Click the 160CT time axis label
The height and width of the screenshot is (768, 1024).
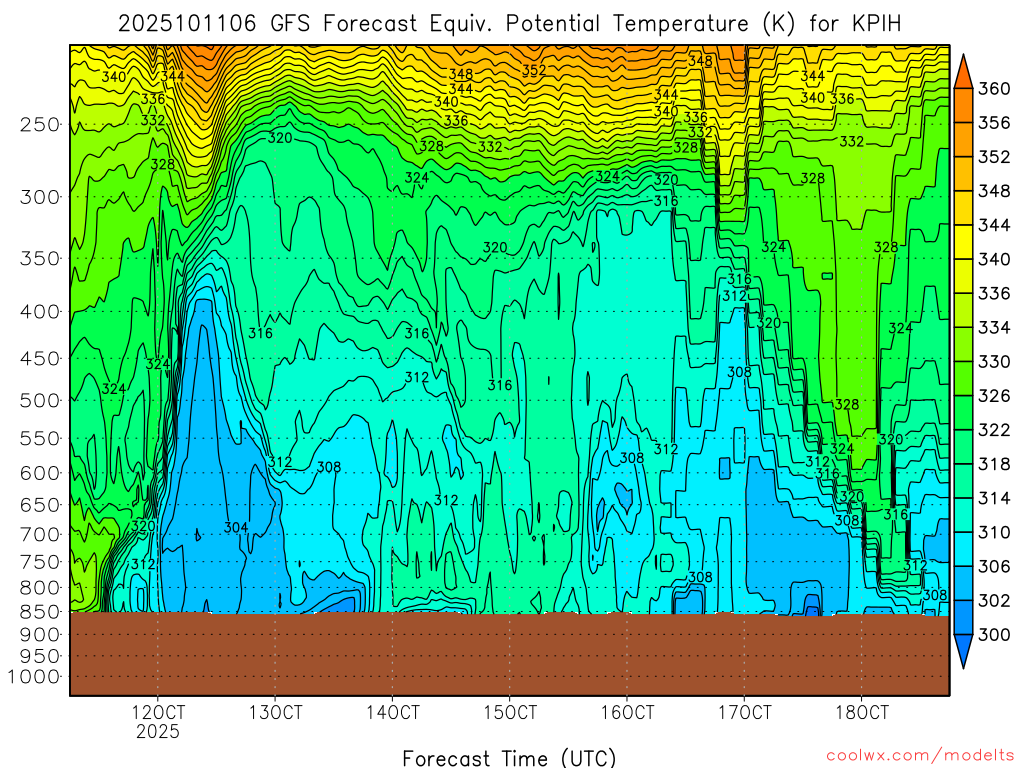click(x=627, y=712)
